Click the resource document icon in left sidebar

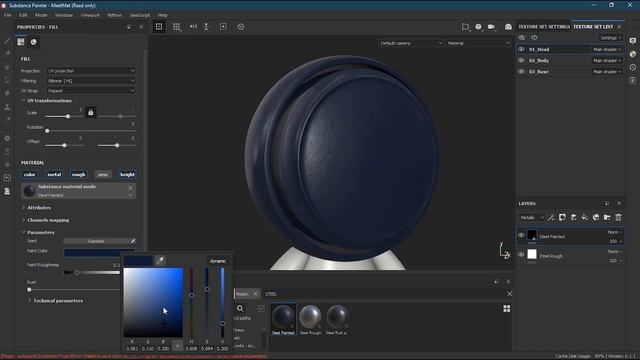click(x=7, y=191)
